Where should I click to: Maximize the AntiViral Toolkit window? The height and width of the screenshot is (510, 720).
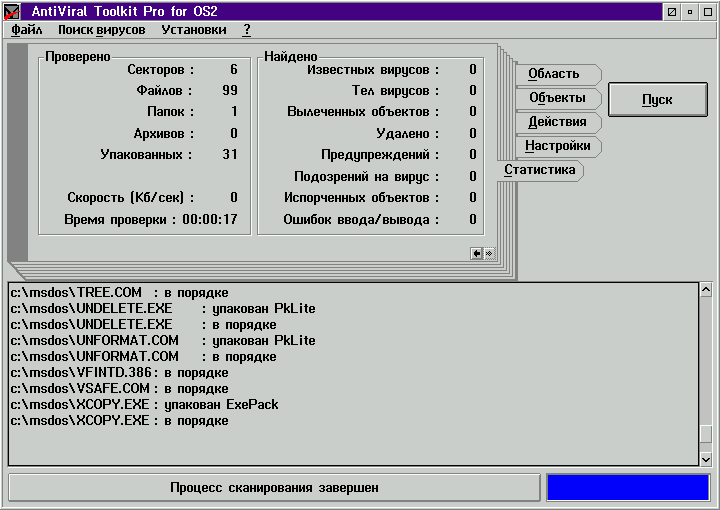[x=708, y=12]
